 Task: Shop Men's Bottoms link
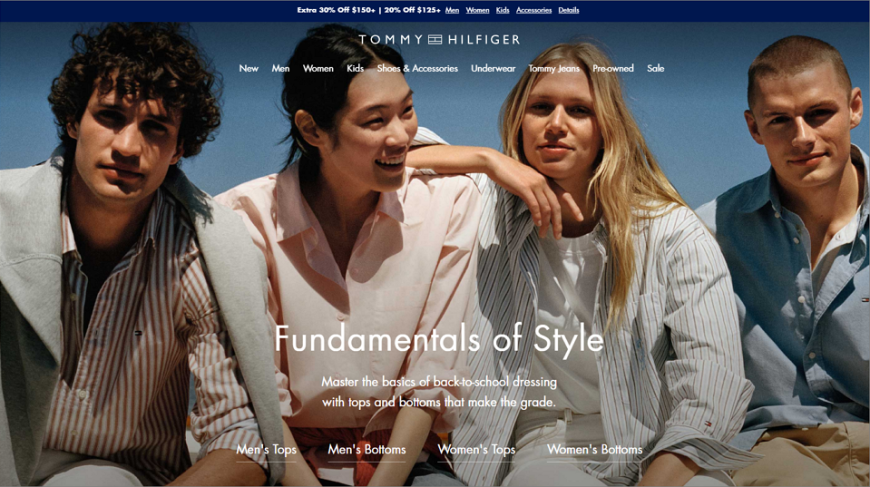367,450
